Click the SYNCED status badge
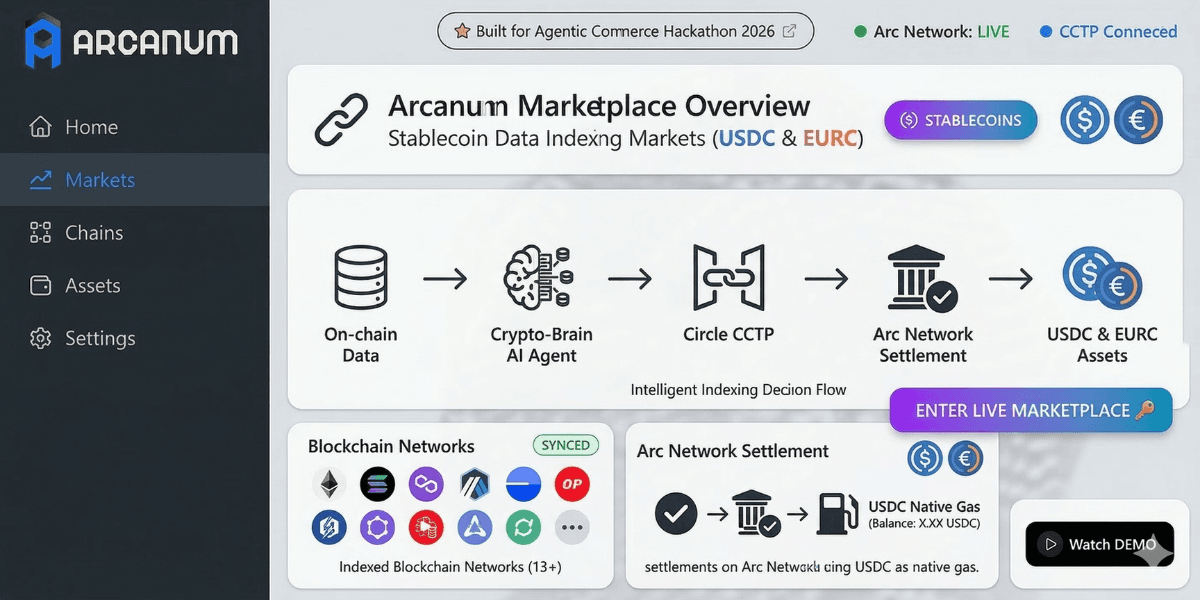Screen dimensions: 1200x600 [566, 445]
